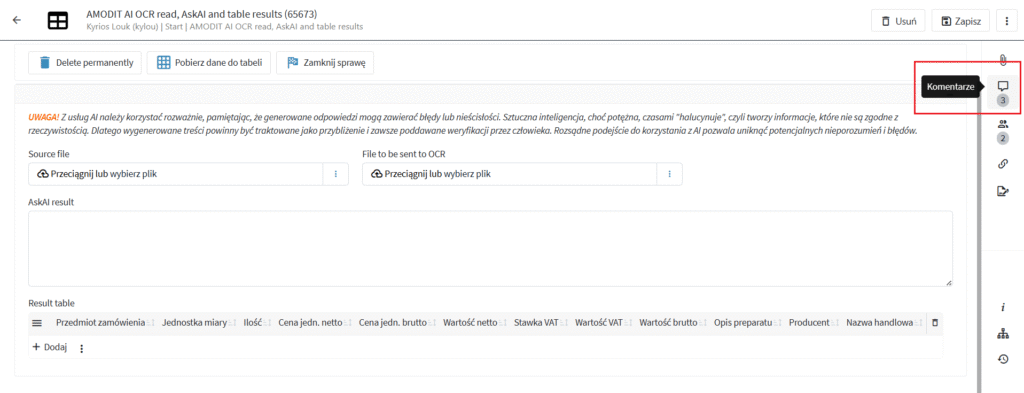Show case information italic i icon
The width and height of the screenshot is (1024, 393).
click(x=1003, y=307)
